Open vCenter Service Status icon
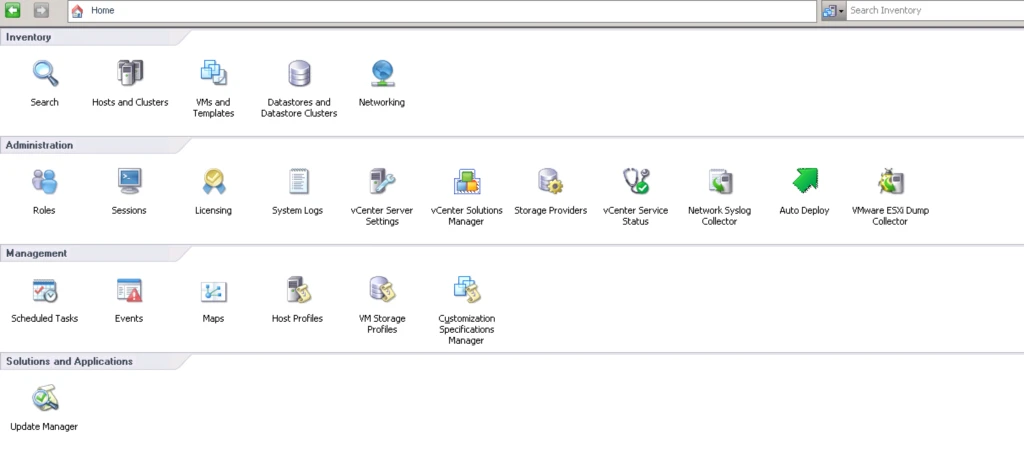 [635, 182]
